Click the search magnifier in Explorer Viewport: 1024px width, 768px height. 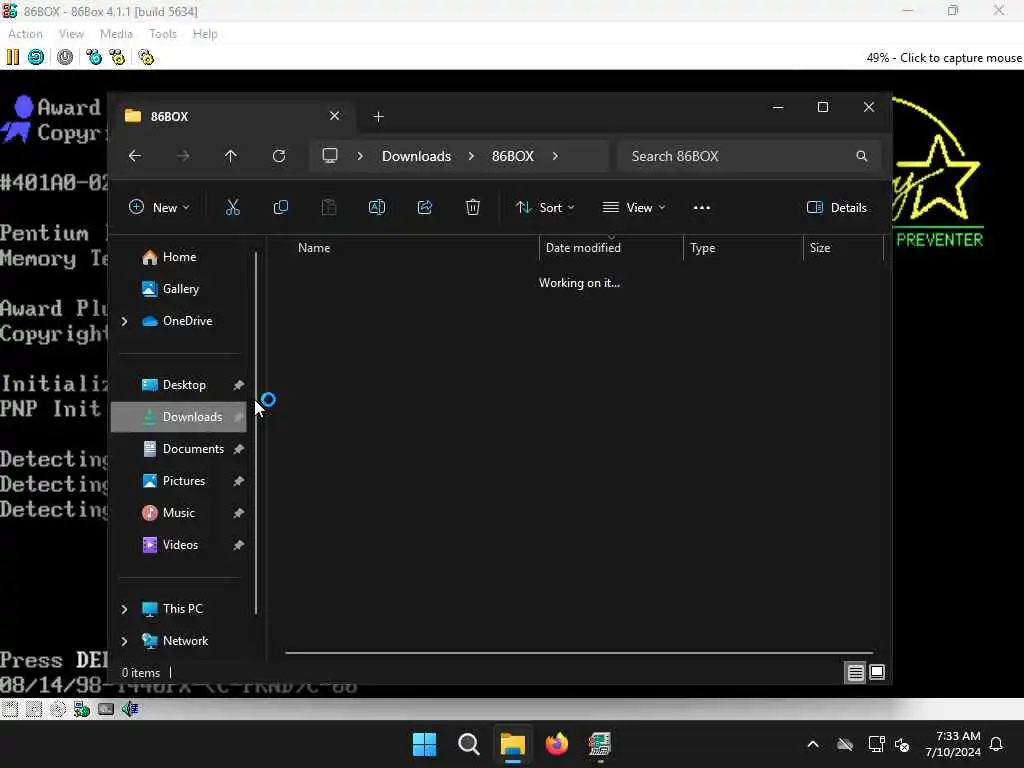click(x=861, y=156)
